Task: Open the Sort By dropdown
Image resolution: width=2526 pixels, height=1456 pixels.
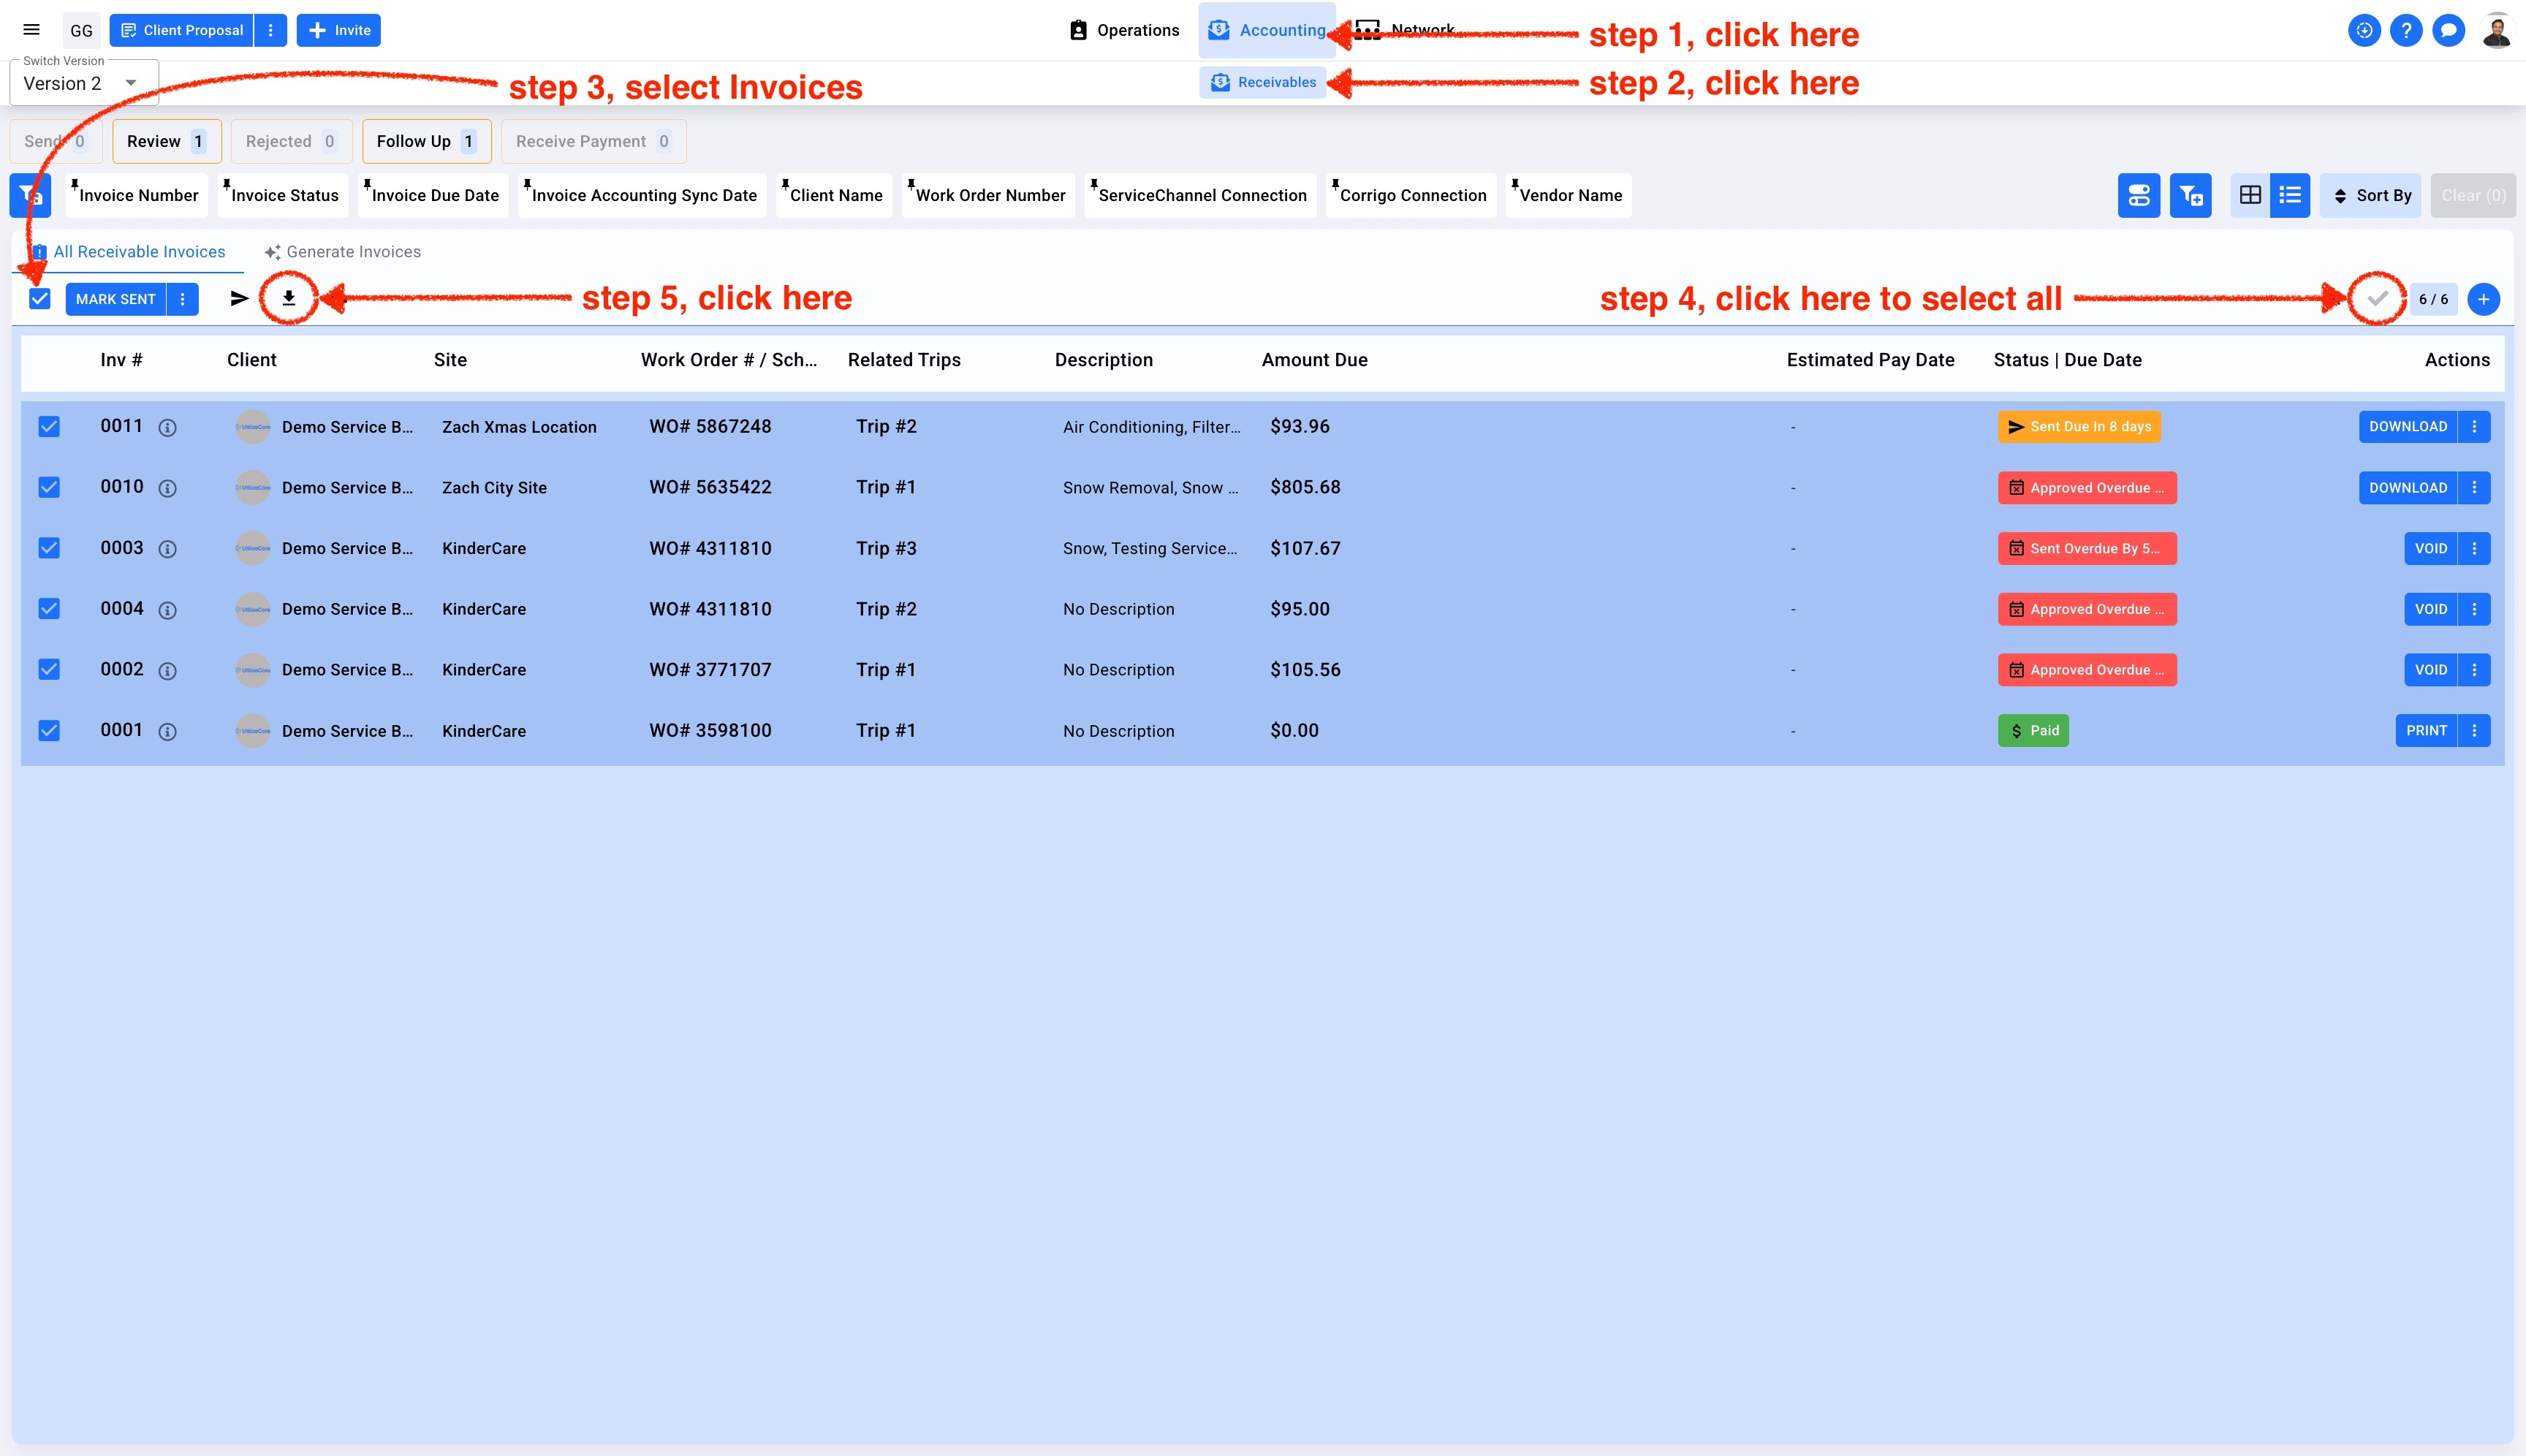Action: 2371,195
